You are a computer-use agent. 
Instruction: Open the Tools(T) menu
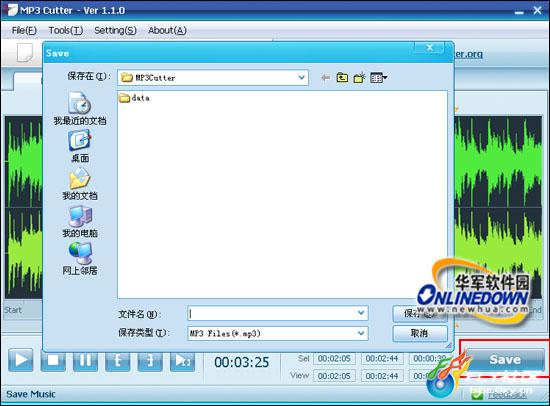[x=66, y=31]
